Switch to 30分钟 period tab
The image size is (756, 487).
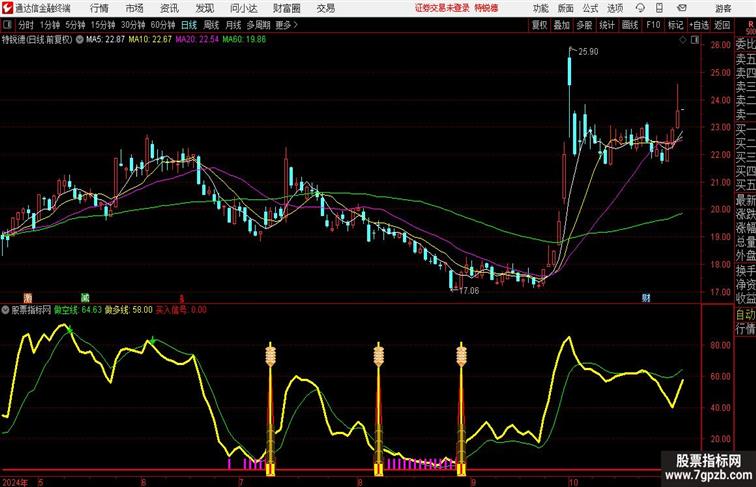tap(133, 25)
